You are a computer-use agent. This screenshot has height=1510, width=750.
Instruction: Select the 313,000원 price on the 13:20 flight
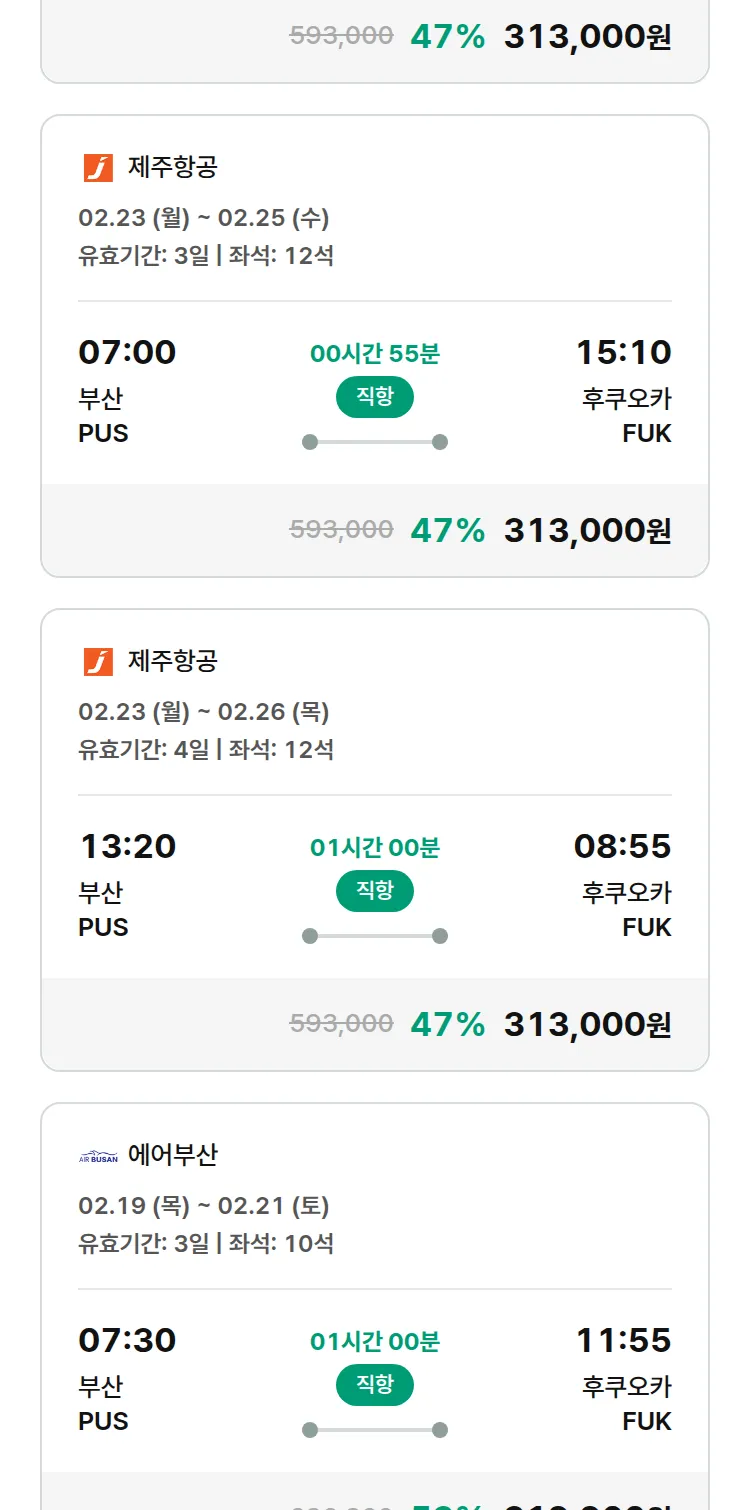587,1024
